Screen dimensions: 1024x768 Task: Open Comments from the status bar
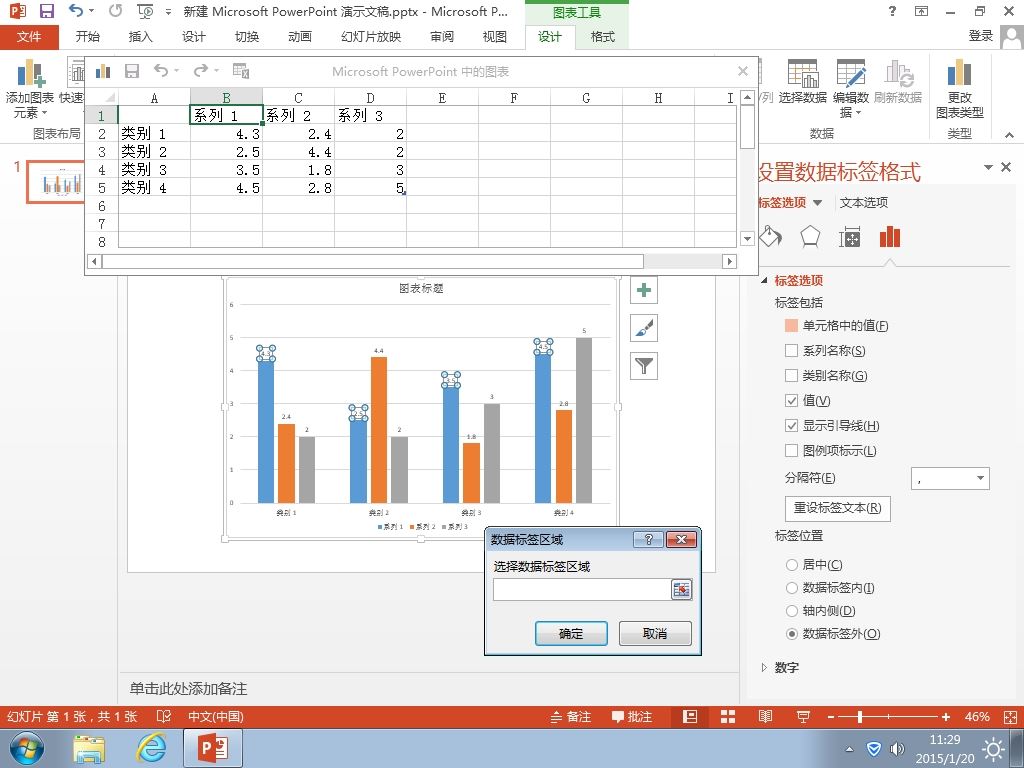pos(632,717)
